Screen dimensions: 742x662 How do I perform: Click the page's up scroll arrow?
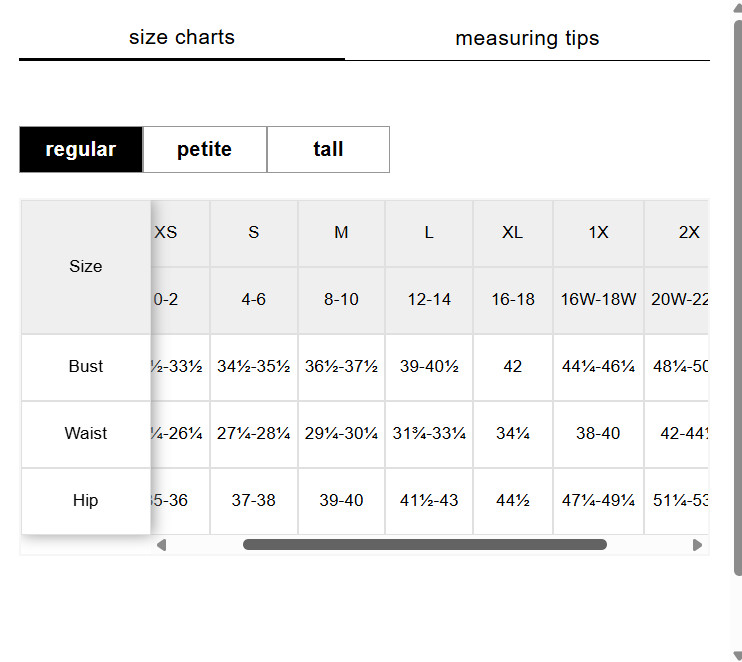click(737, 8)
